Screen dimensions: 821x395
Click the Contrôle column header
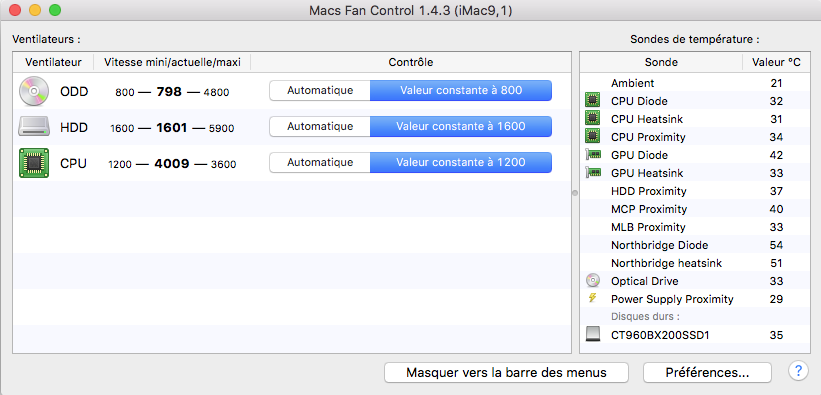(411, 62)
